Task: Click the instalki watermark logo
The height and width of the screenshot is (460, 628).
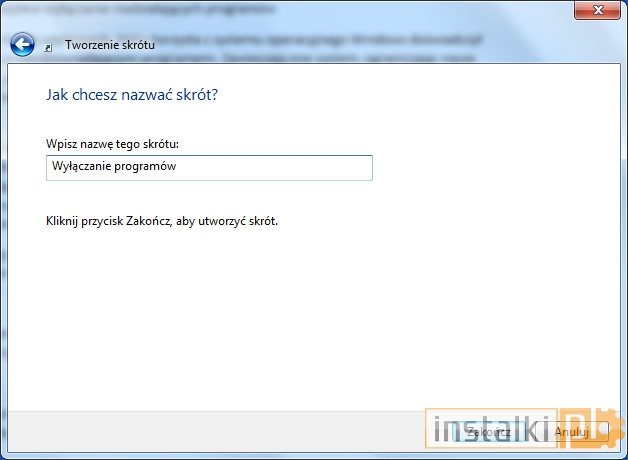Action: (x=488, y=432)
